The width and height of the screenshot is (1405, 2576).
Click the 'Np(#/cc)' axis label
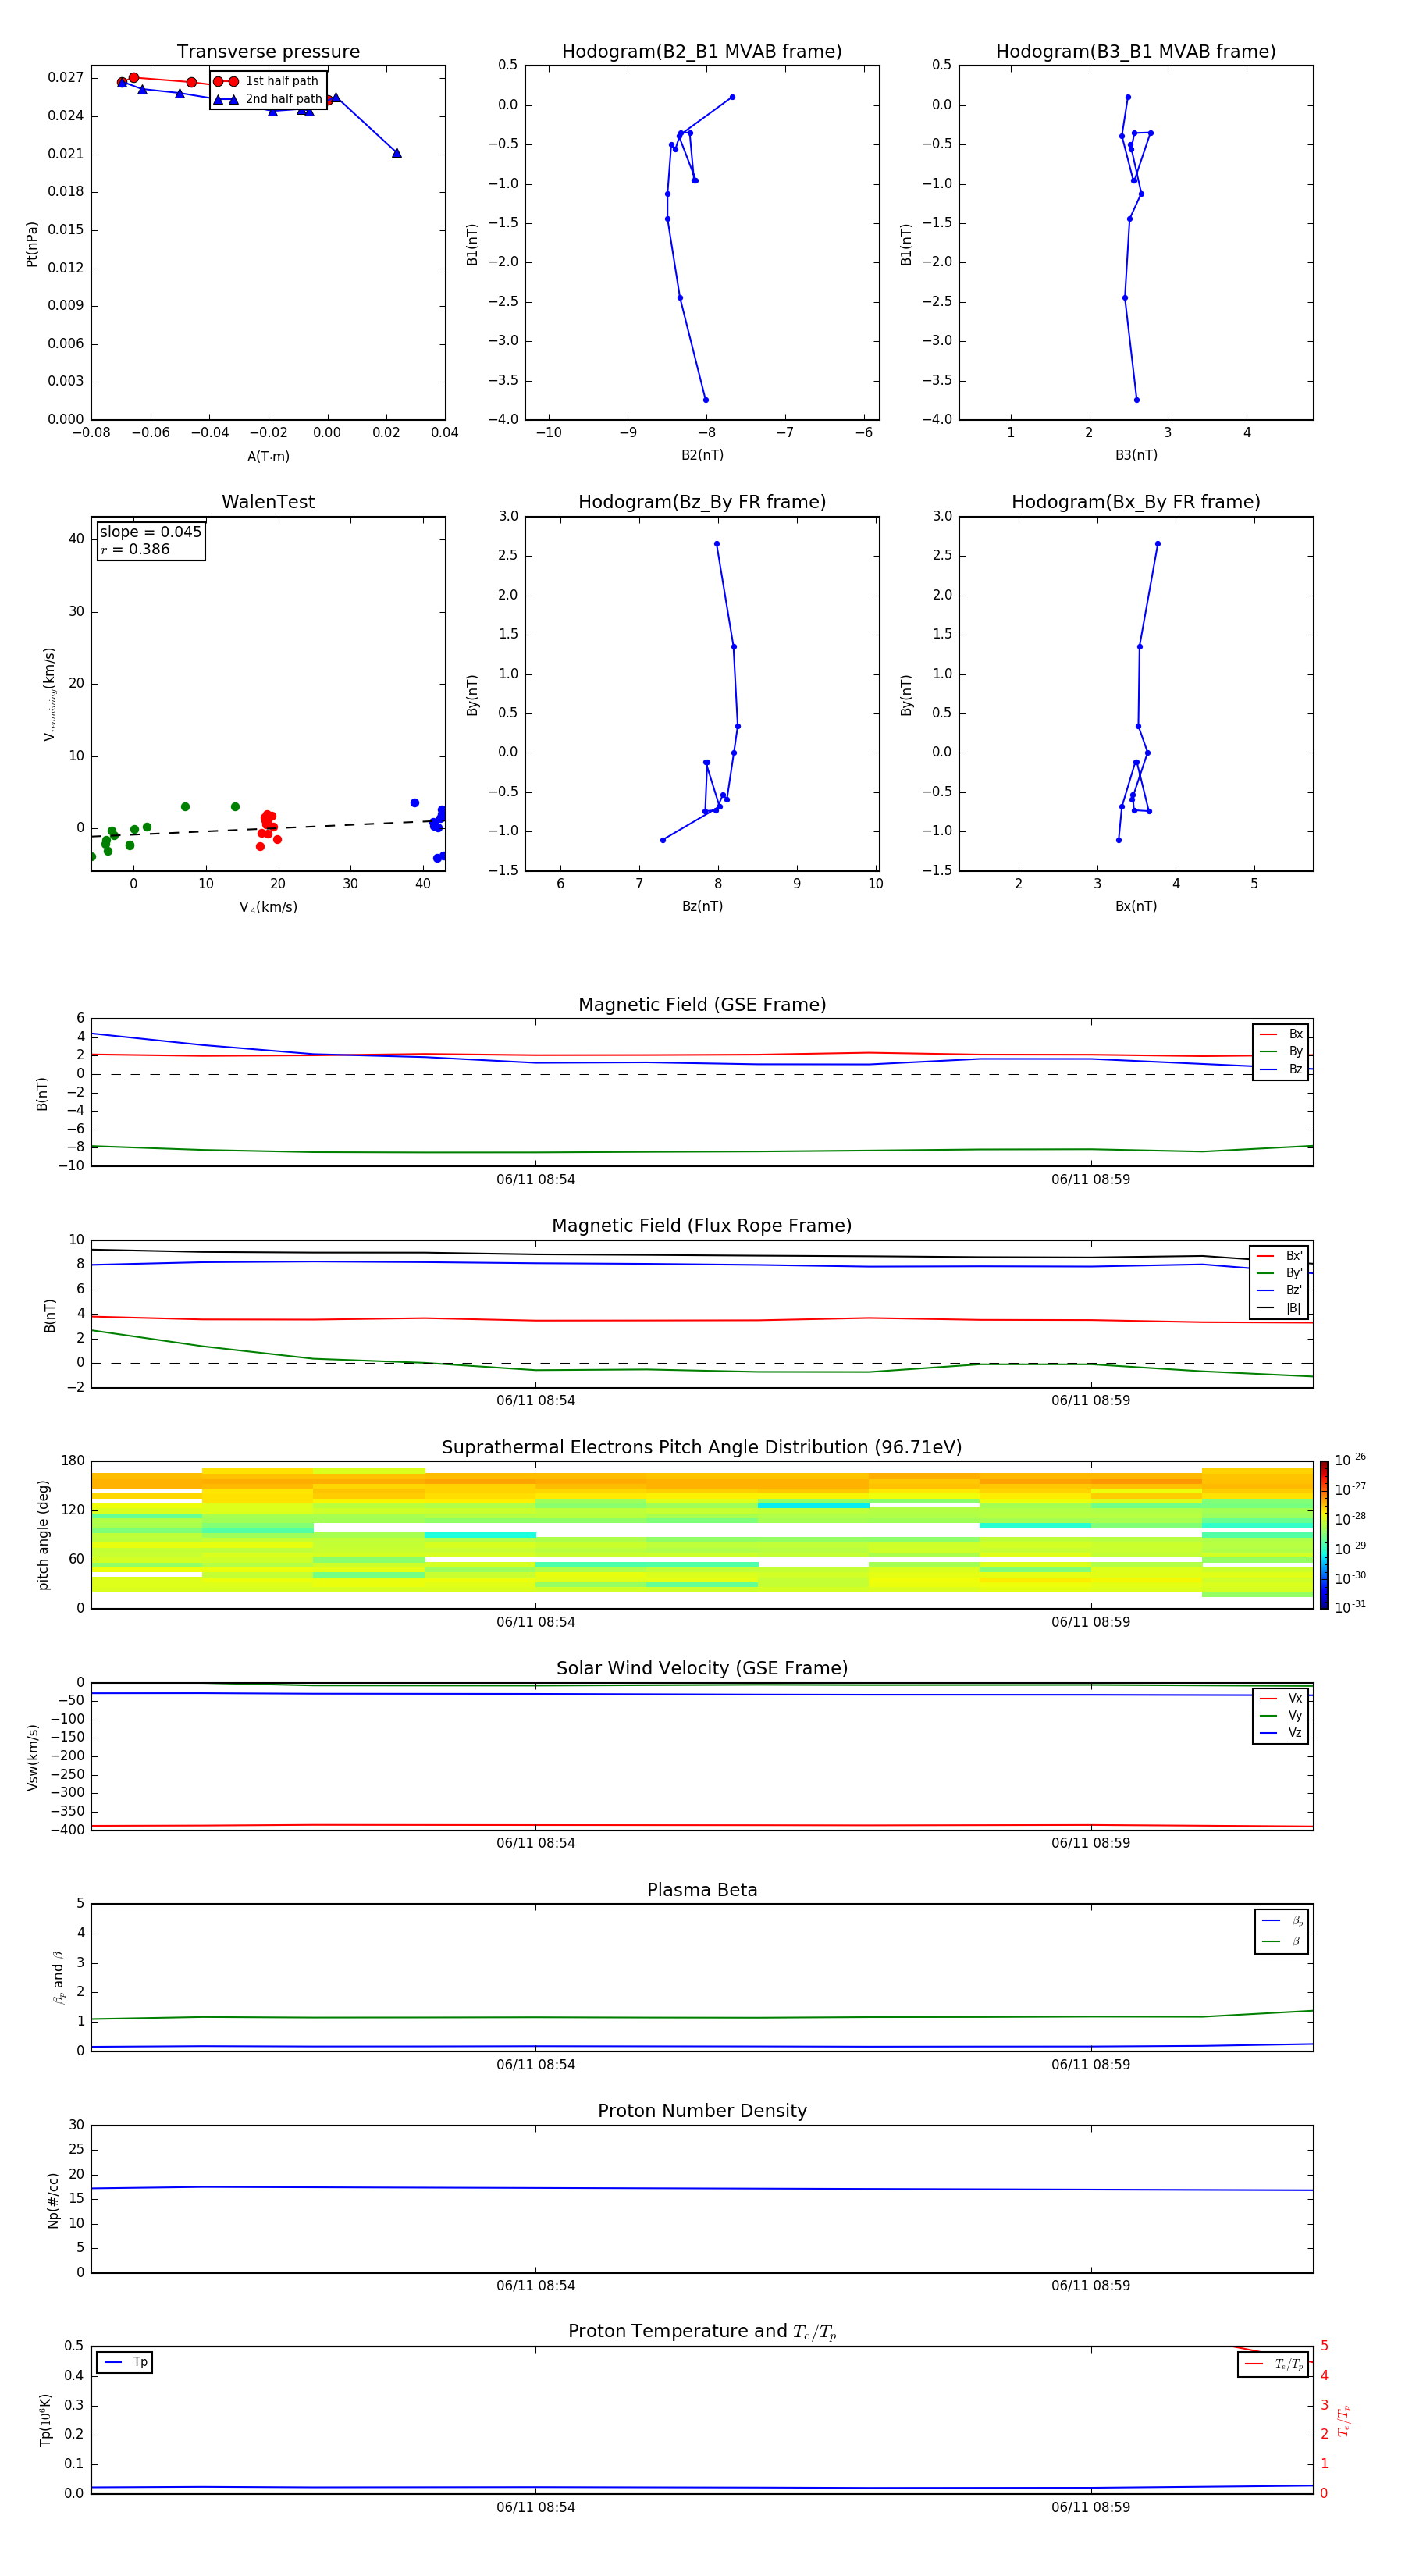(x=54, y=2200)
